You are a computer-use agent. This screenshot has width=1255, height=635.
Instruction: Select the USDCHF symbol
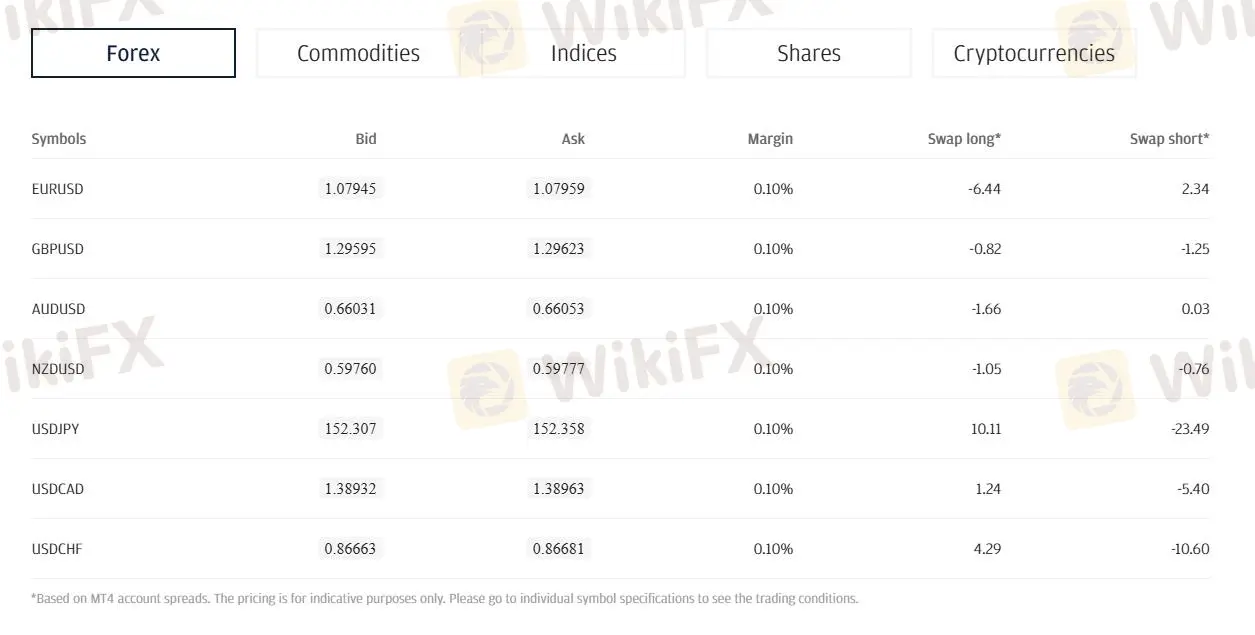57,549
